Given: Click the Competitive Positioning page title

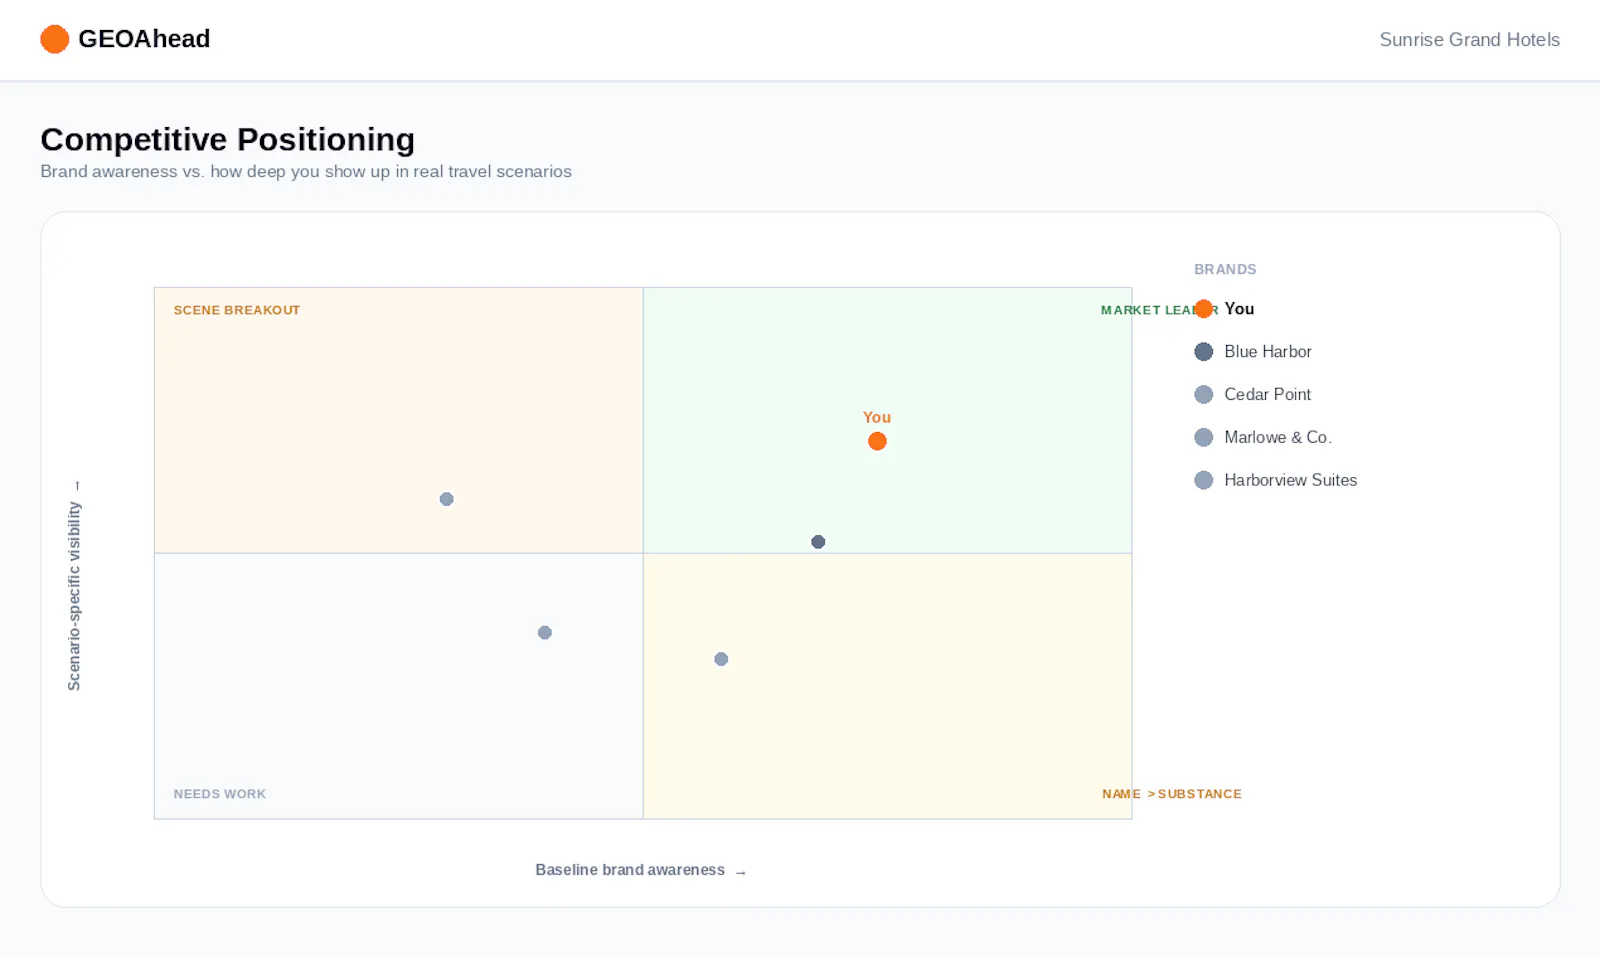Looking at the screenshot, I should (228, 139).
